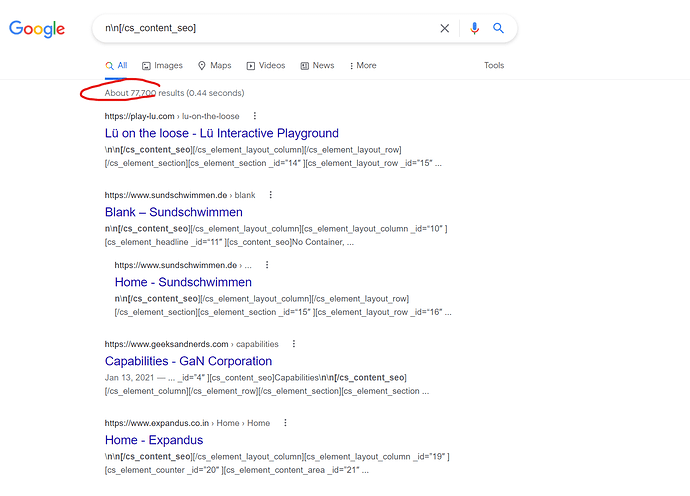
Task: Open the More search categories menu
Action: coord(363,66)
